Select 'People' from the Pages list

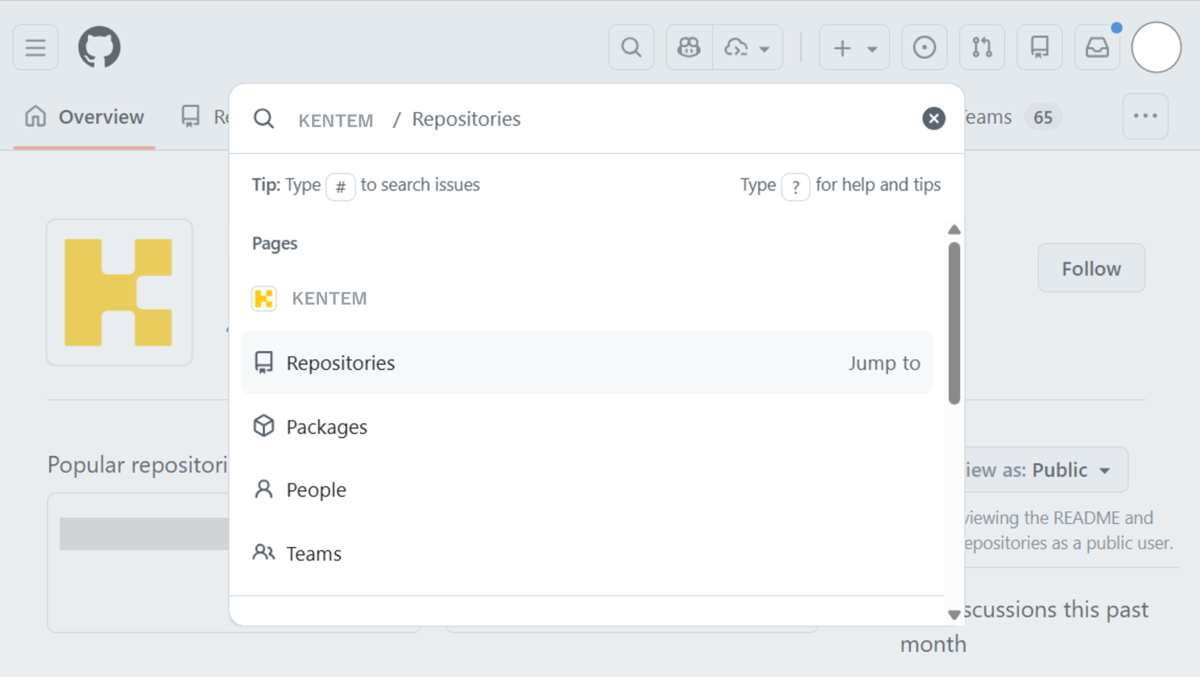pos(315,489)
